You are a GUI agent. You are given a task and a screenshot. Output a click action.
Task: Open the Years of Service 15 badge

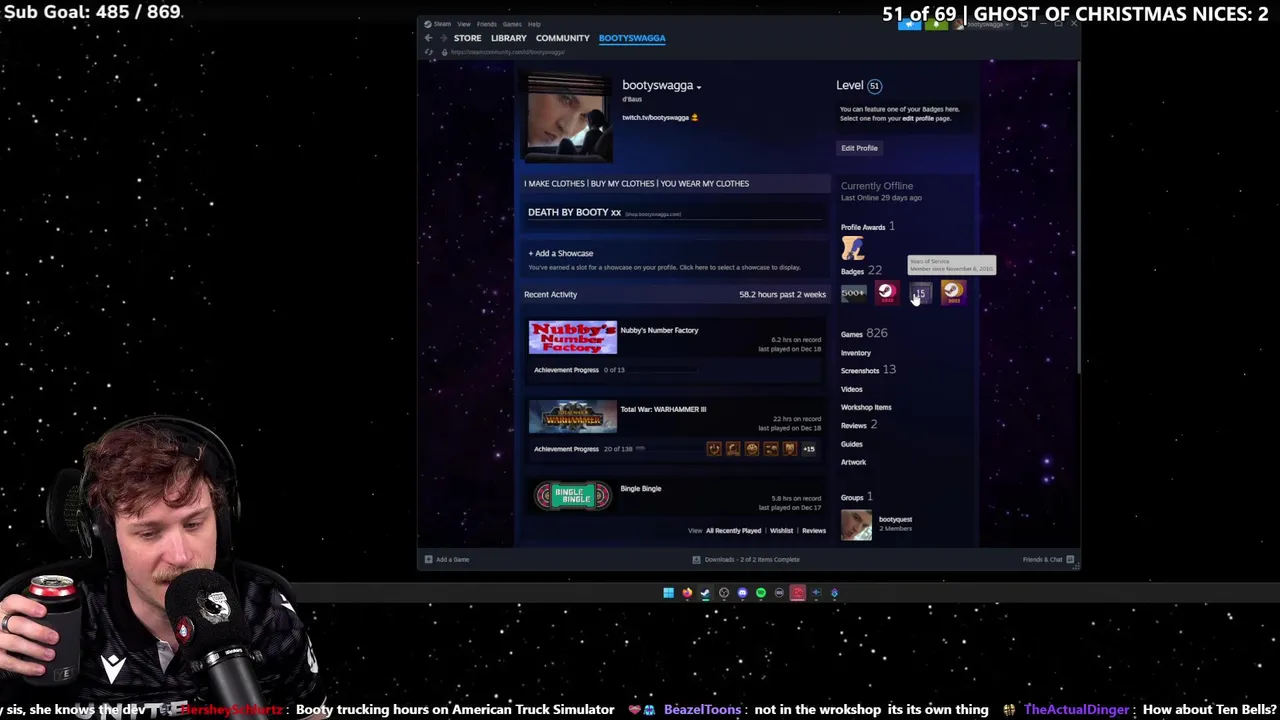tap(920, 292)
